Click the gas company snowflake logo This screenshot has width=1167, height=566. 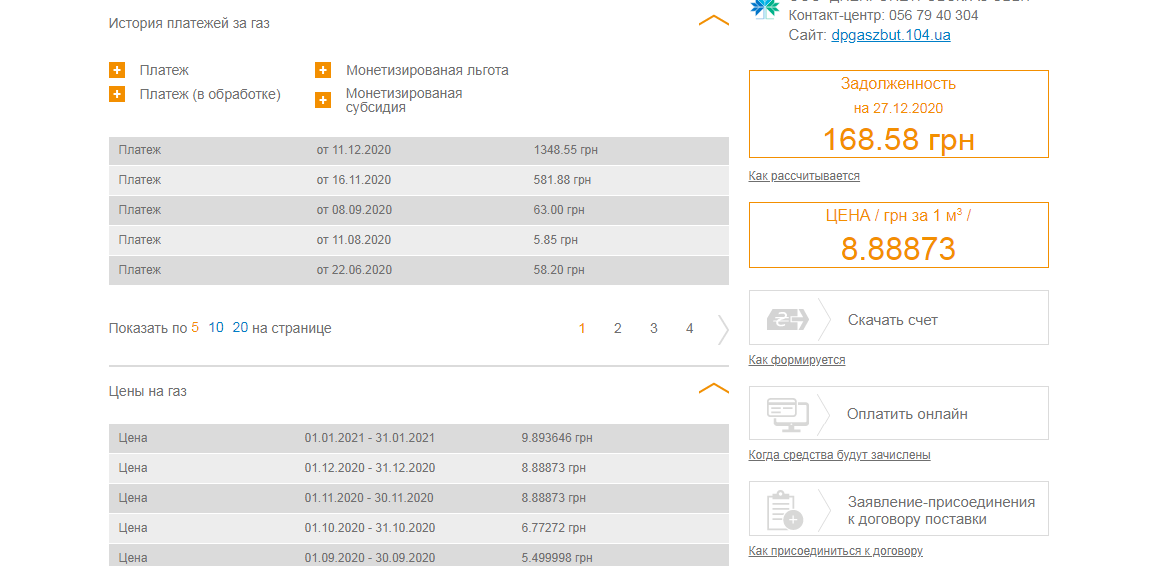point(764,7)
